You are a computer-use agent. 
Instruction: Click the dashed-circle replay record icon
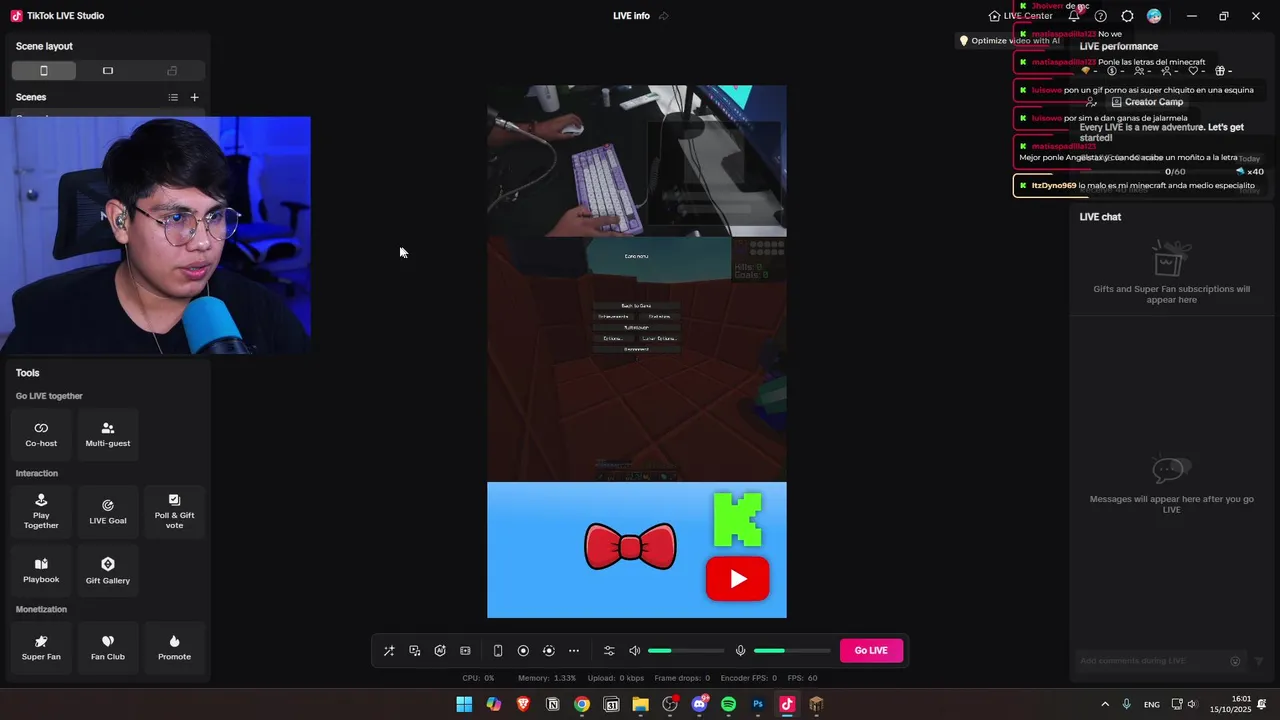click(x=548, y=651)
